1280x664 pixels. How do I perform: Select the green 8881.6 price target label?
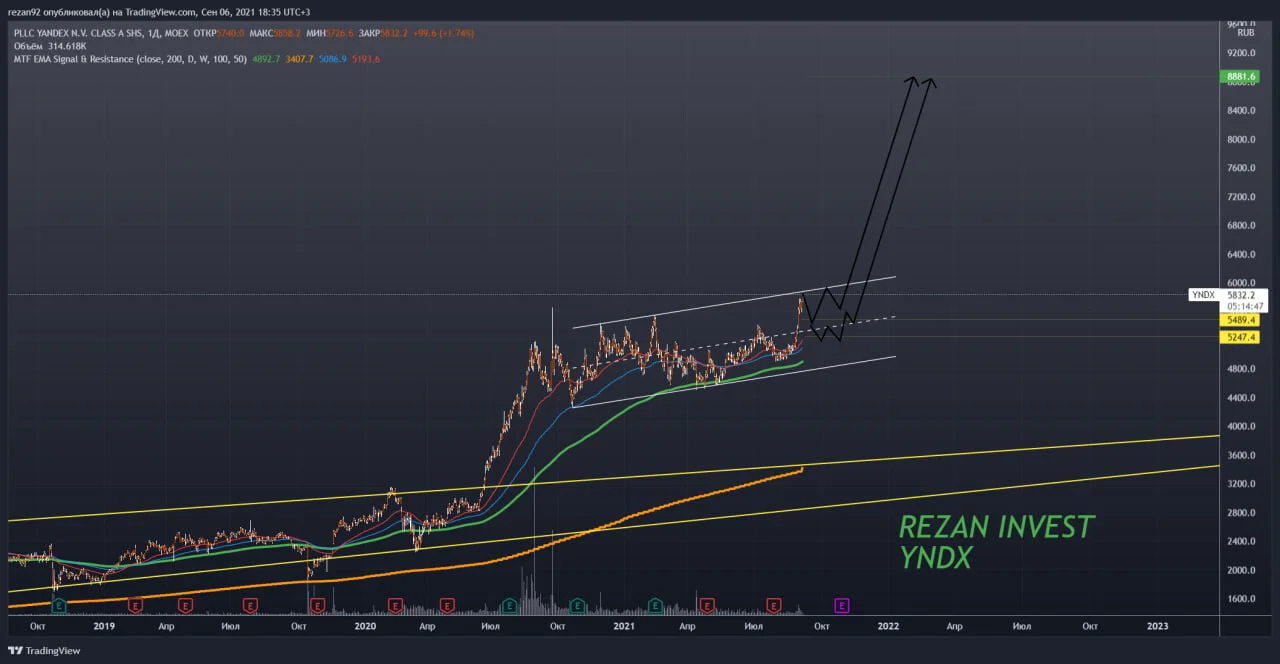pos(1239,76)
